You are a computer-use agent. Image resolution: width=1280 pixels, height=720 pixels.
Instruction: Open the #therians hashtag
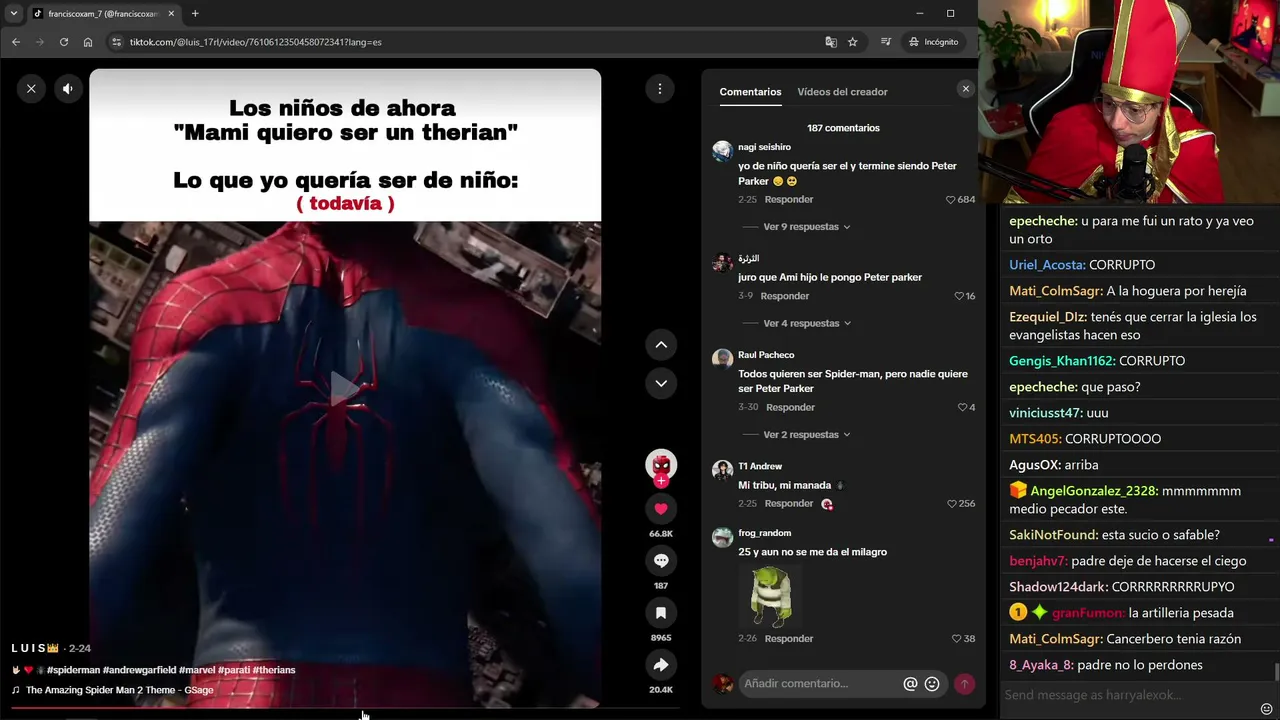[x=274, y=670]
